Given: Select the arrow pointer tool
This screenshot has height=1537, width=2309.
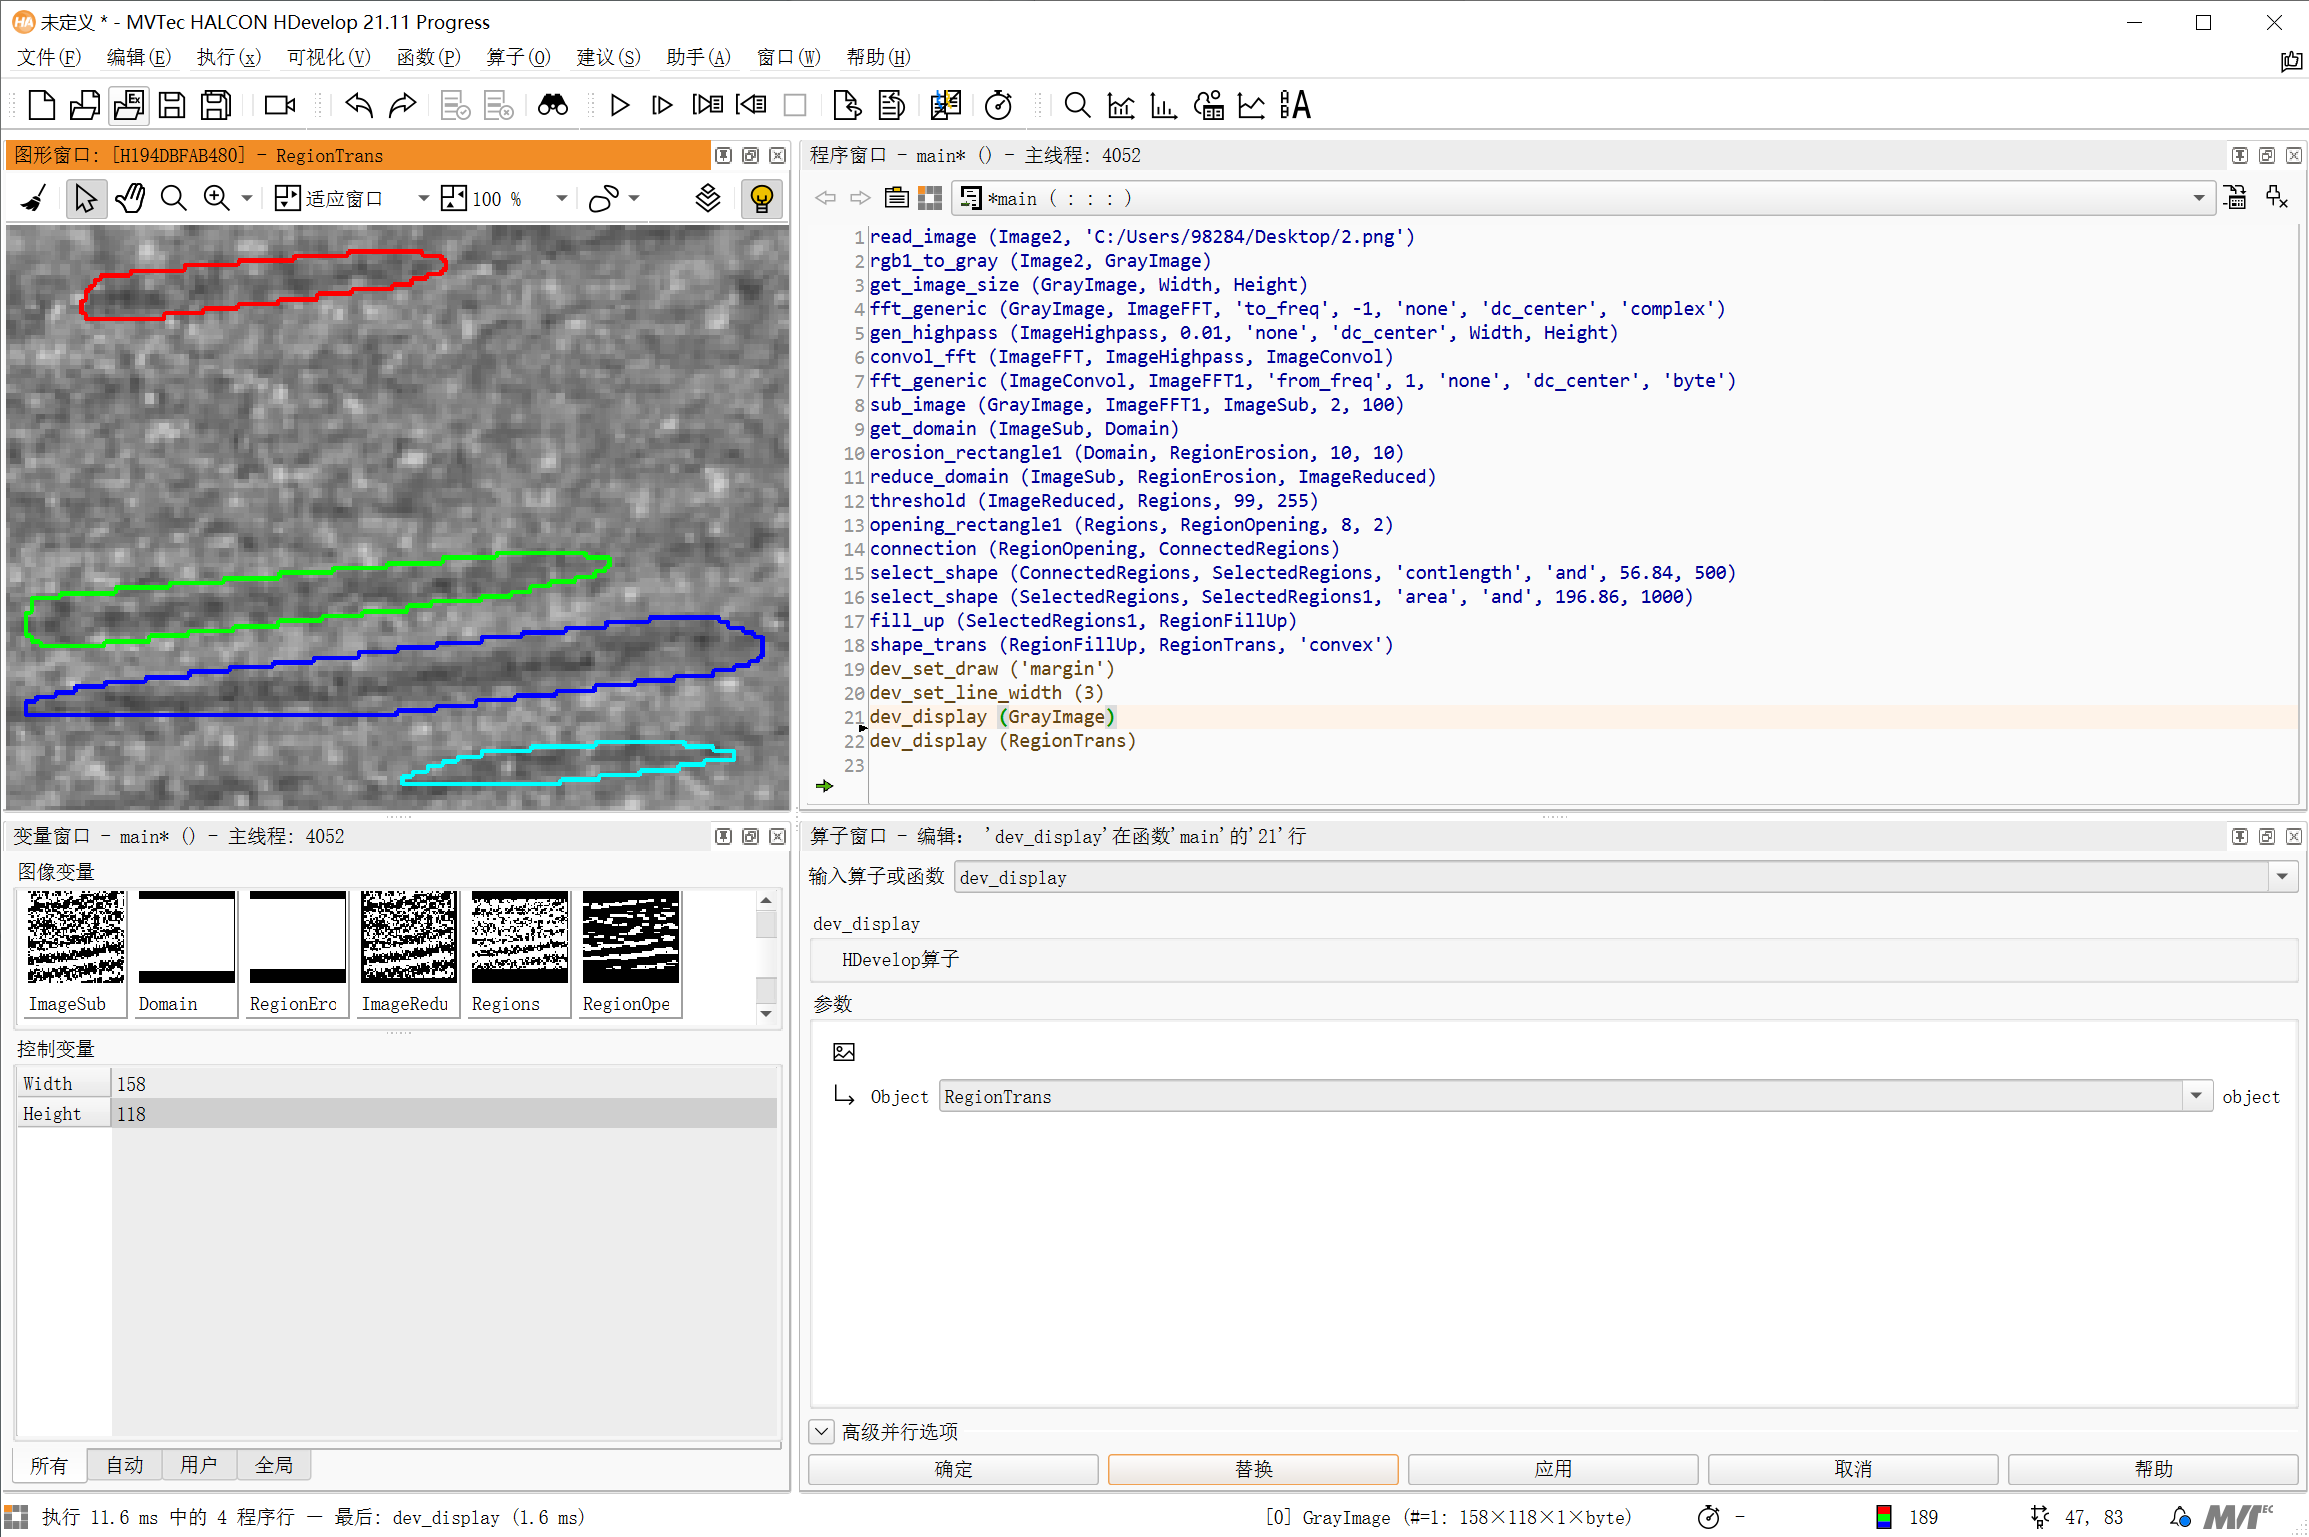Looking at the screenshot, I should click(x=86, y=199).
